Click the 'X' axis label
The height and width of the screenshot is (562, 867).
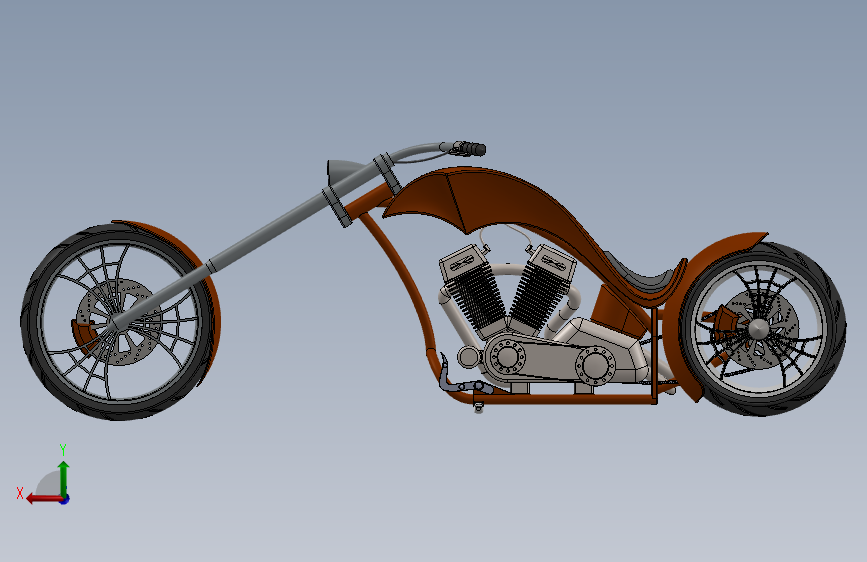(20, 493)
